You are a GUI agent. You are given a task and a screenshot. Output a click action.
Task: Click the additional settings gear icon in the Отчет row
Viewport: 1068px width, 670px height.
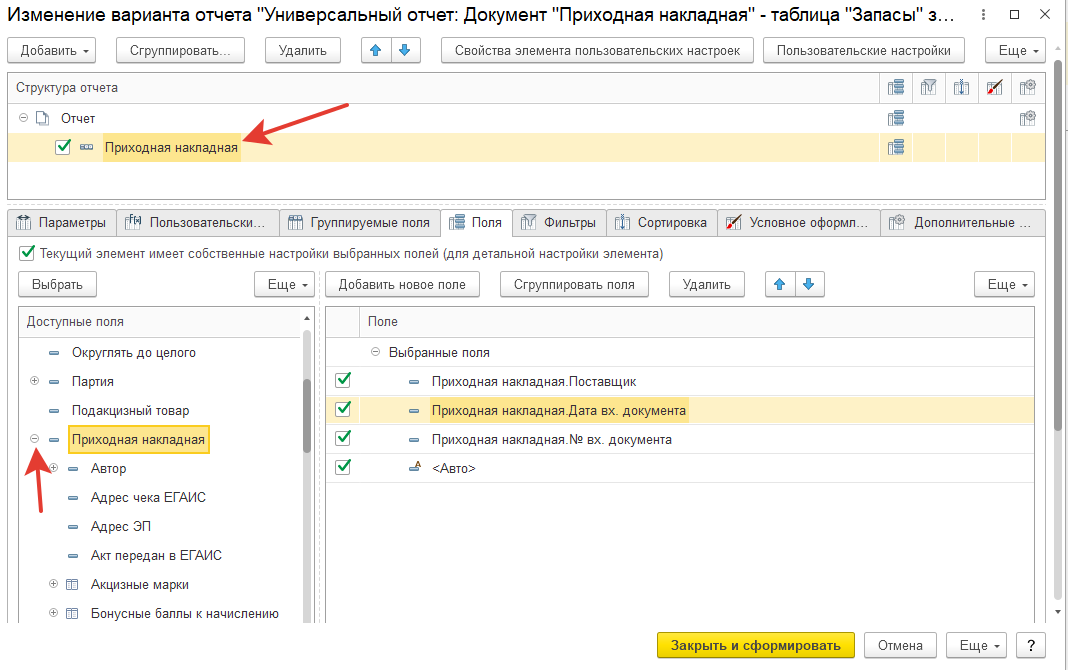pyautogui.click(x=1027, y=118)
